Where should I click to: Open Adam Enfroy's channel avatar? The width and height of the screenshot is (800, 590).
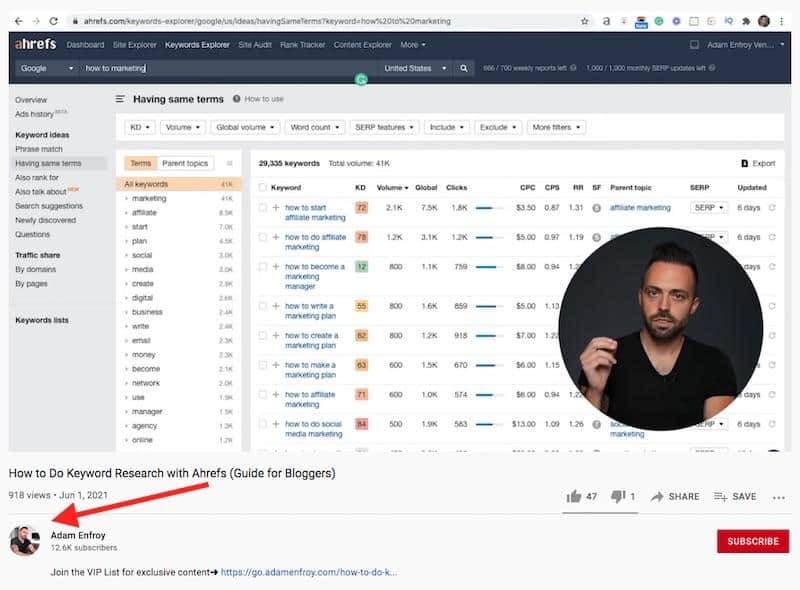point(24,540)
